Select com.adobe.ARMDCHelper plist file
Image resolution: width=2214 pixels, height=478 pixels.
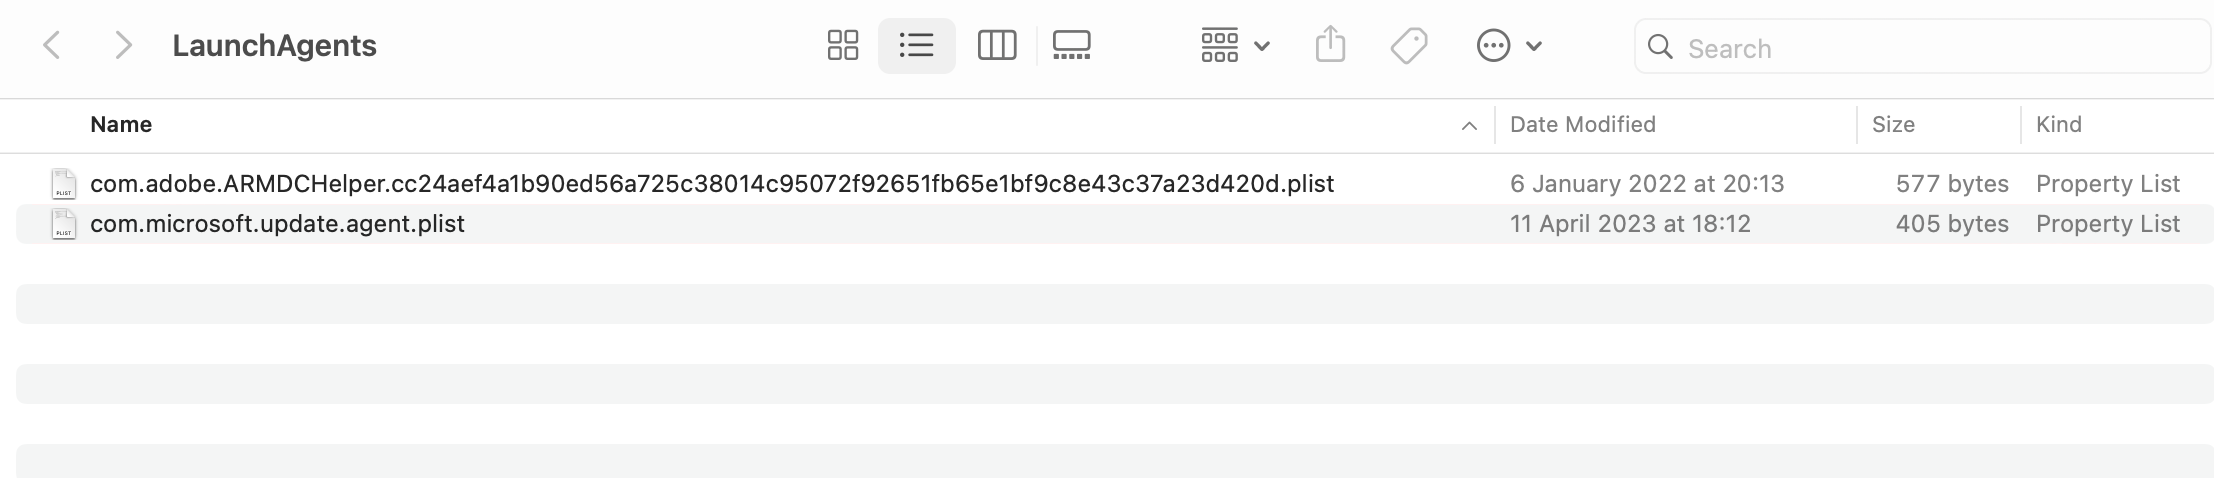pos(711,184)
